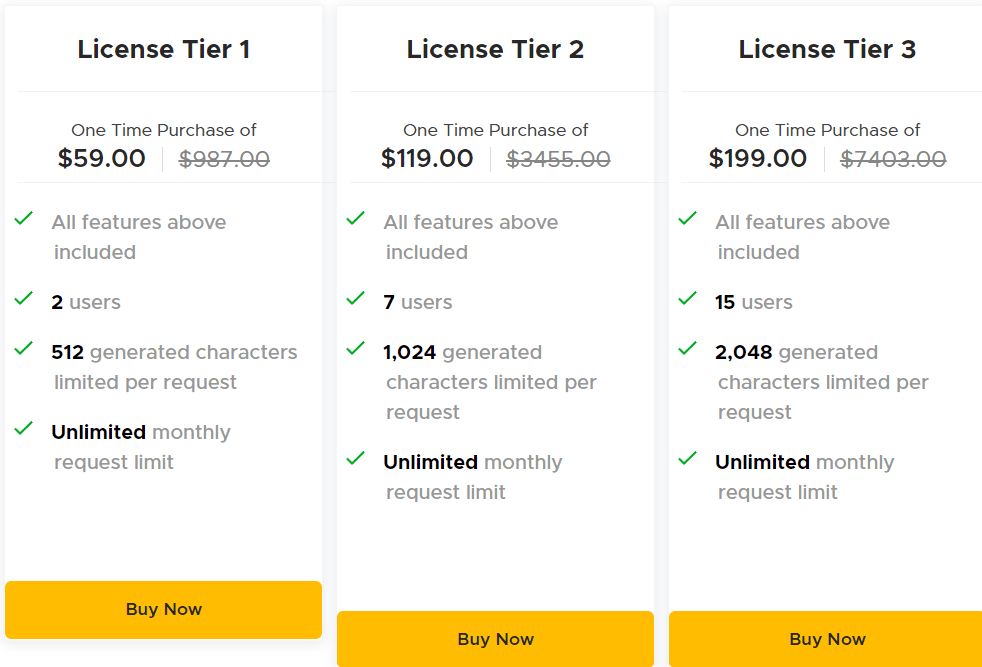Click the crossed-out $987.00 price in Tier 1
982x667 pixels.
click(x=224, y=158)
